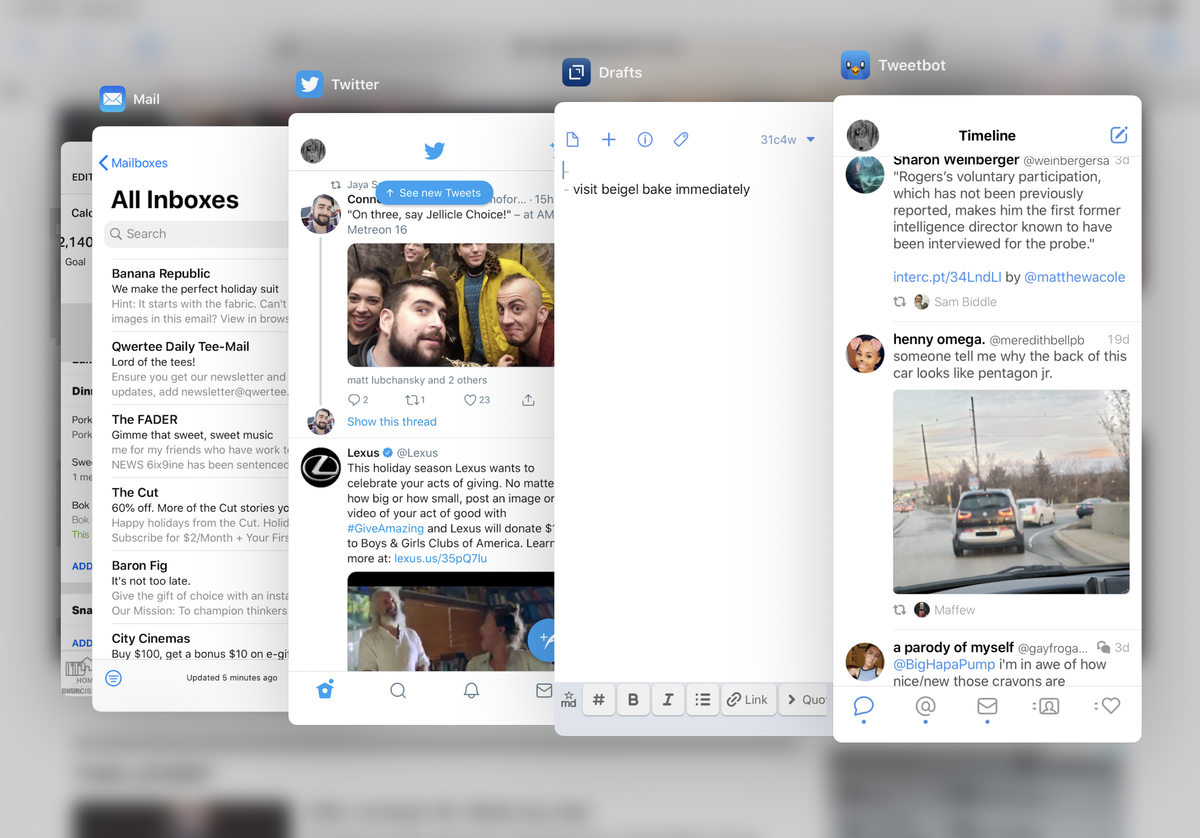Create a new draft with the plus icon

pyautogui.click(x=609, y=139)
